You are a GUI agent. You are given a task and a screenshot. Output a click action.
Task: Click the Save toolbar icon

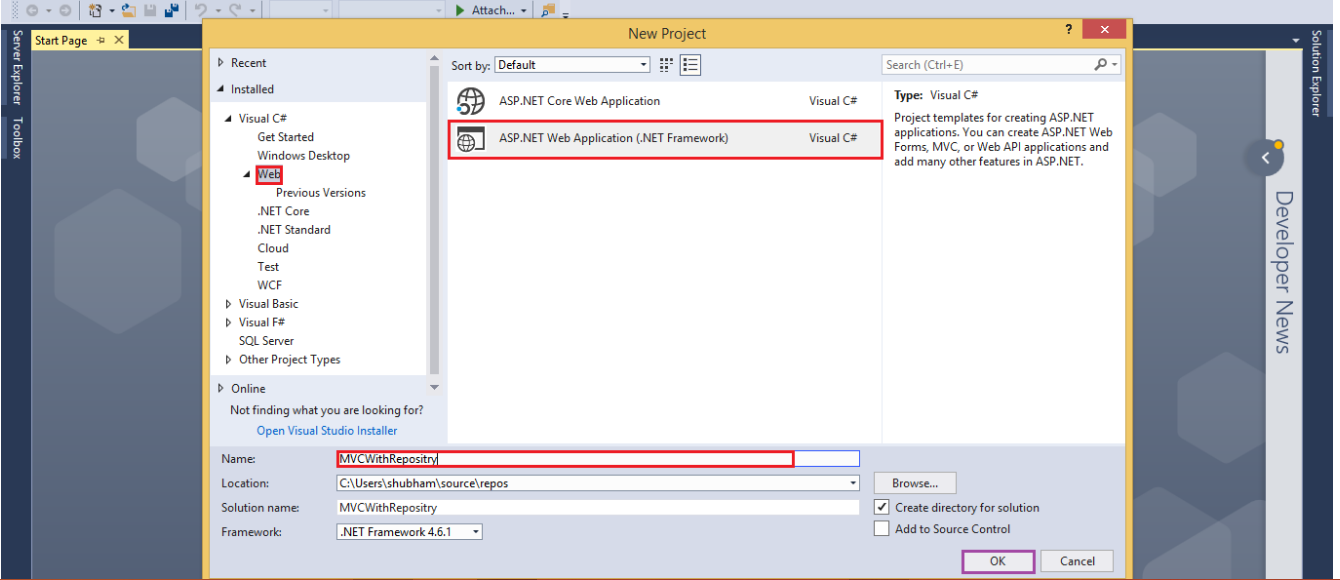click(150, 10)
